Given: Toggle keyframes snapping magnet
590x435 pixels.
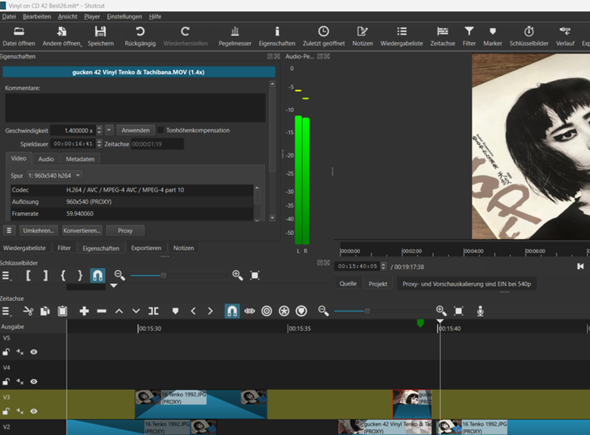Looking at the screenshot, I should coord(97,275).
